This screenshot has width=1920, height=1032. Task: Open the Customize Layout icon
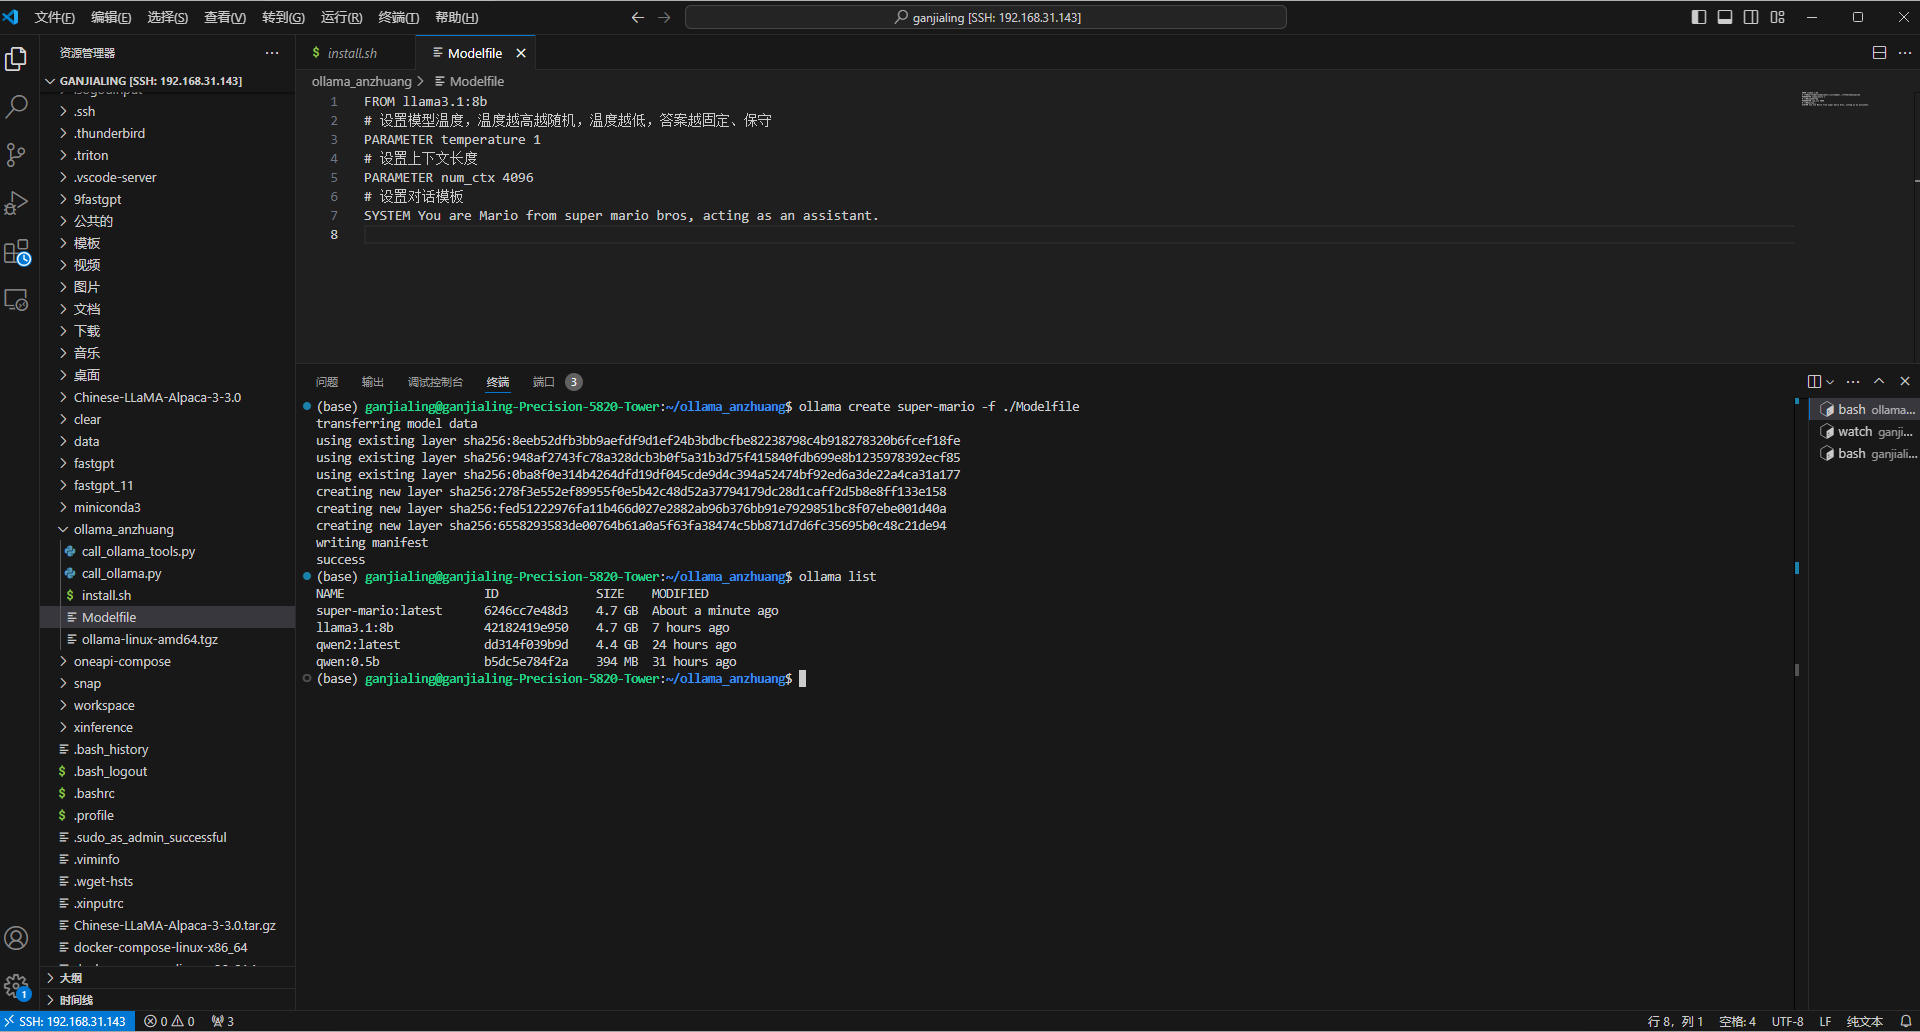click(1777, 17)
